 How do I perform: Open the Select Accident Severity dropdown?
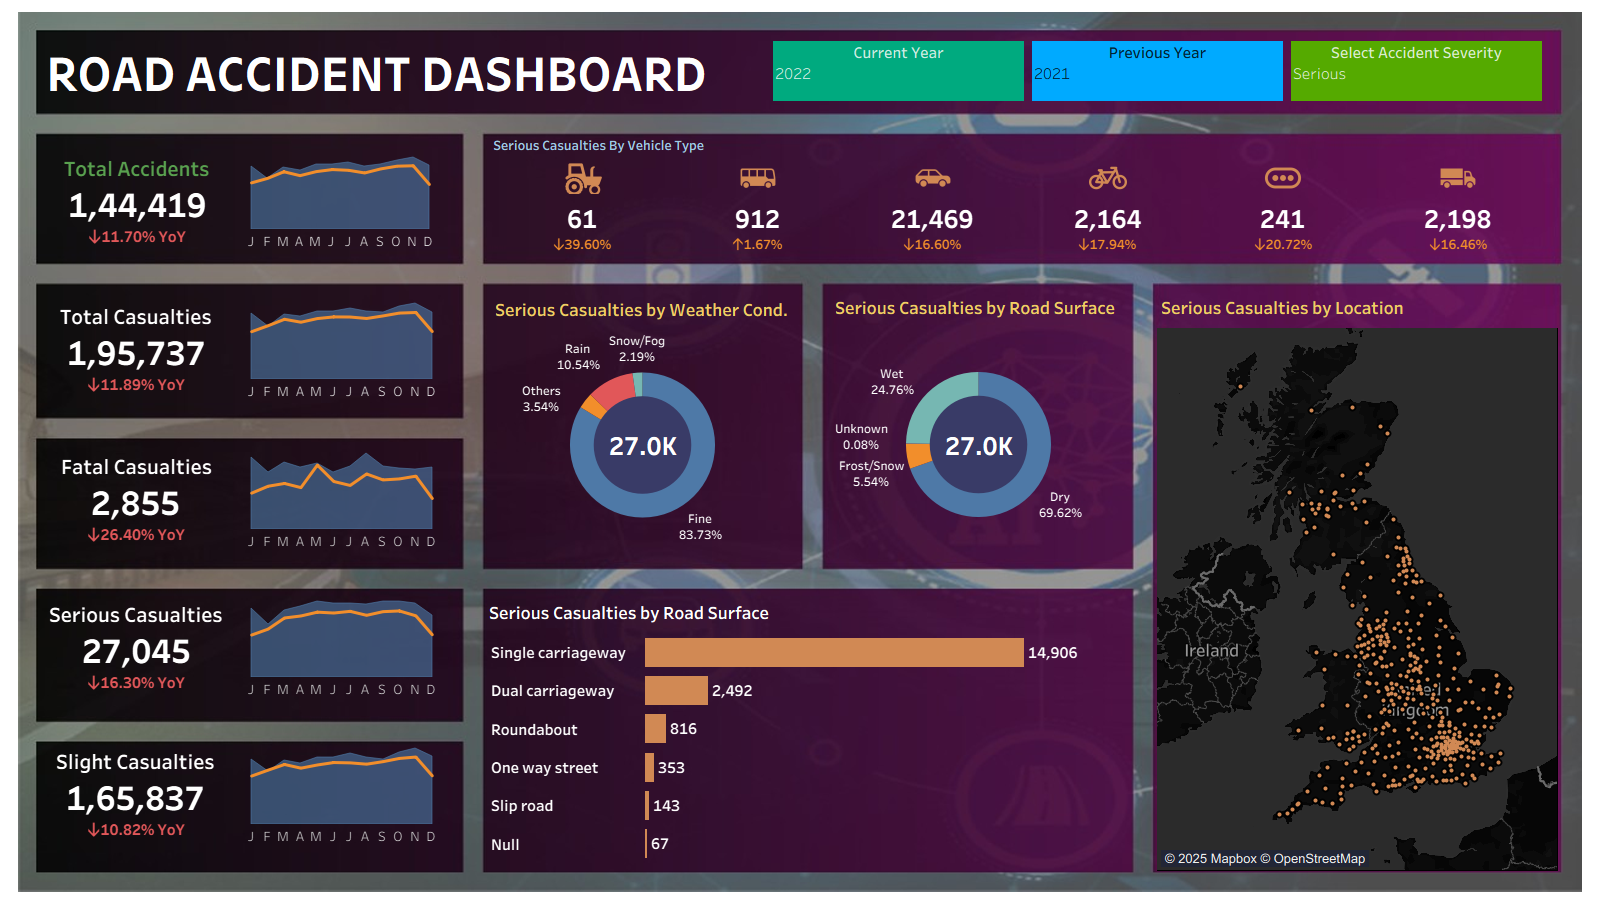click(1416, 71)
